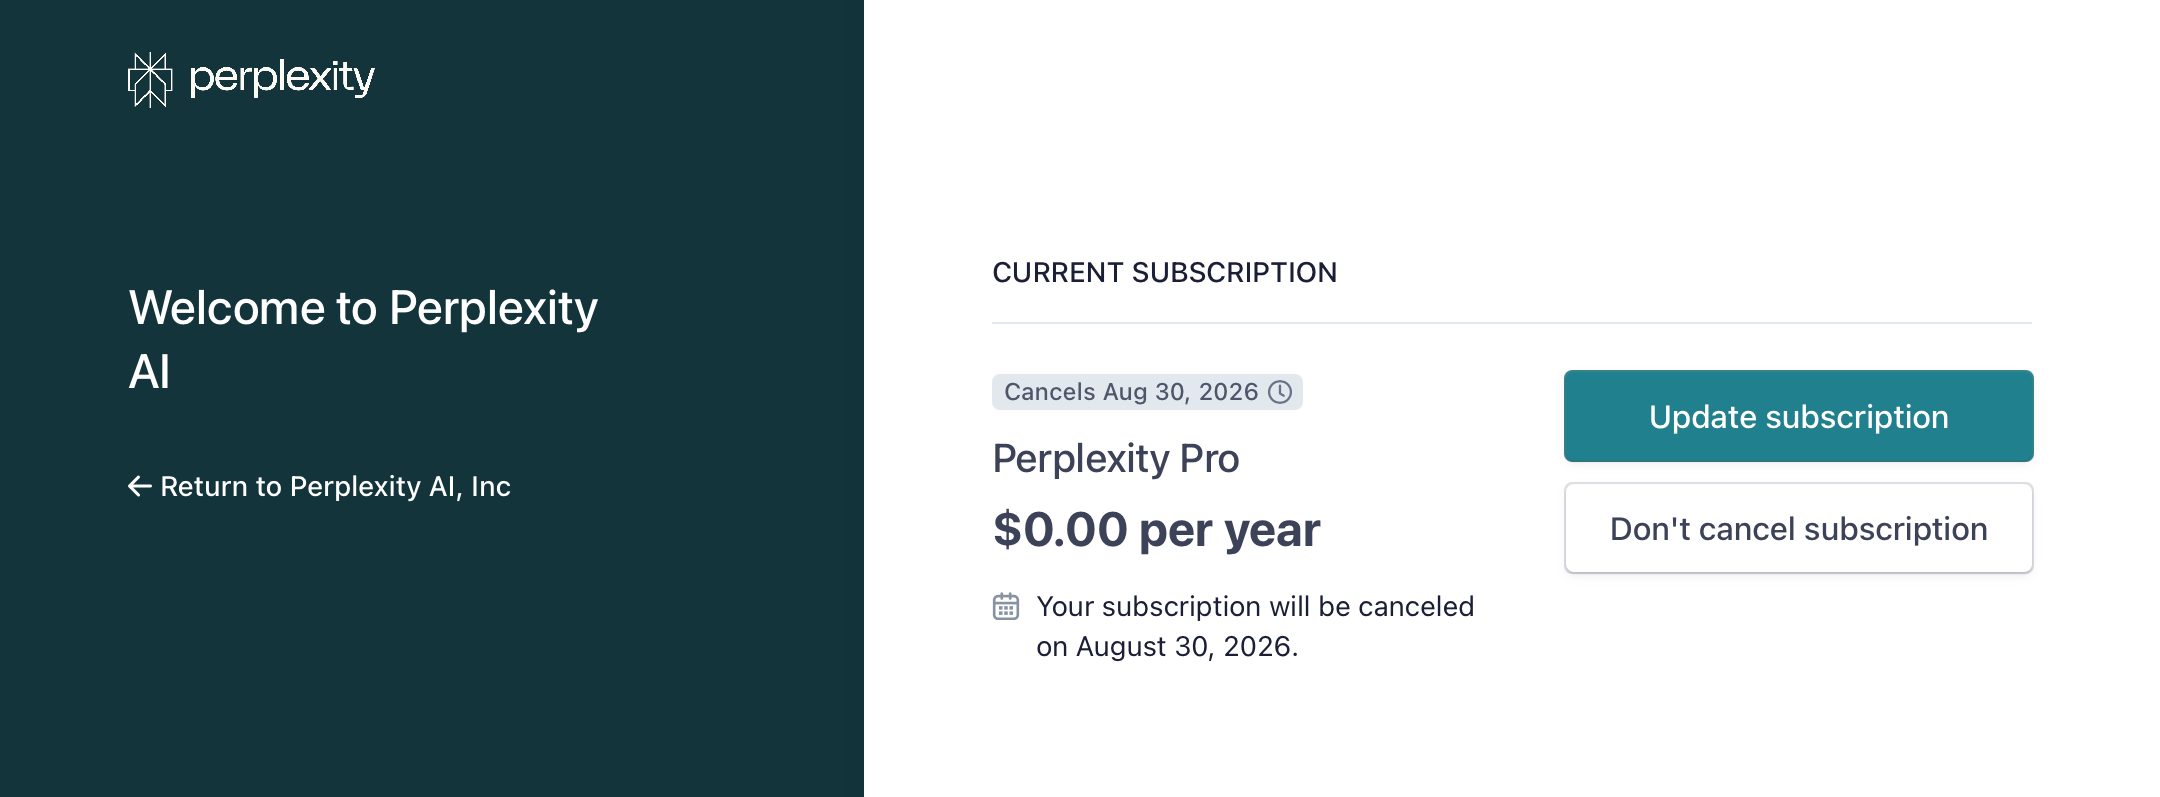Return to Perplexity AI, Inc
Image resolution: width=2160 pixels, height=797 pixels.
[320, 486]
